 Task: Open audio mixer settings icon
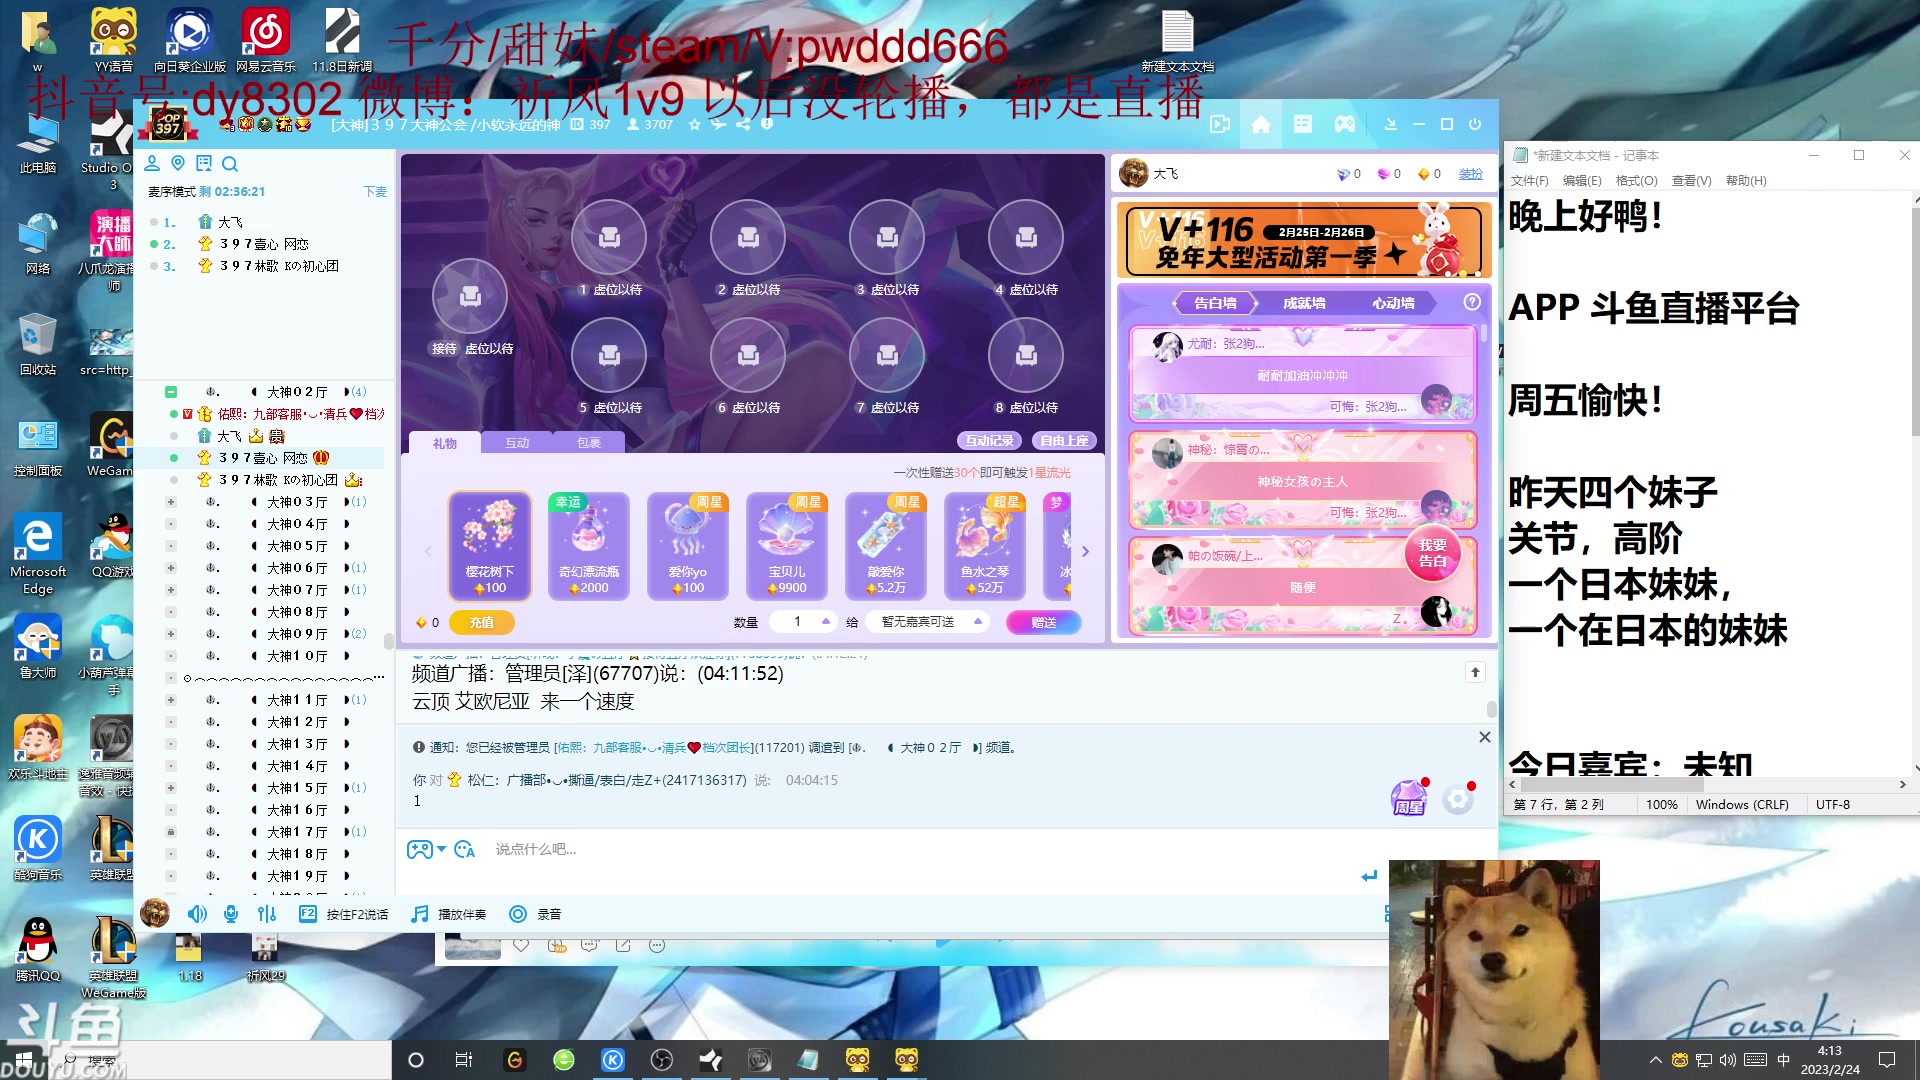266,914
